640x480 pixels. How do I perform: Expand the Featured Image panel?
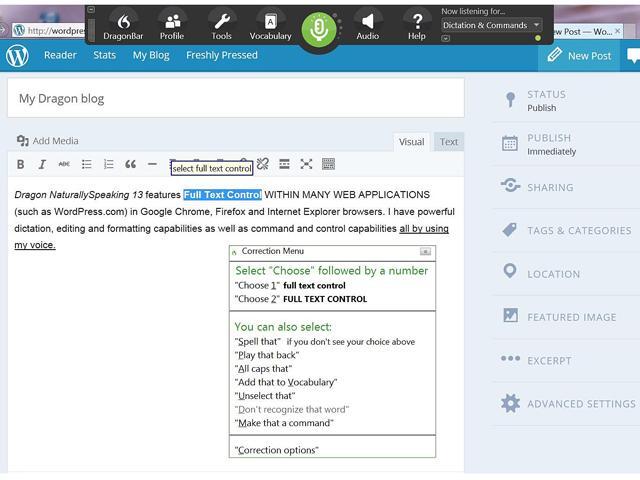pyautogui.click(x=565, y=317)
